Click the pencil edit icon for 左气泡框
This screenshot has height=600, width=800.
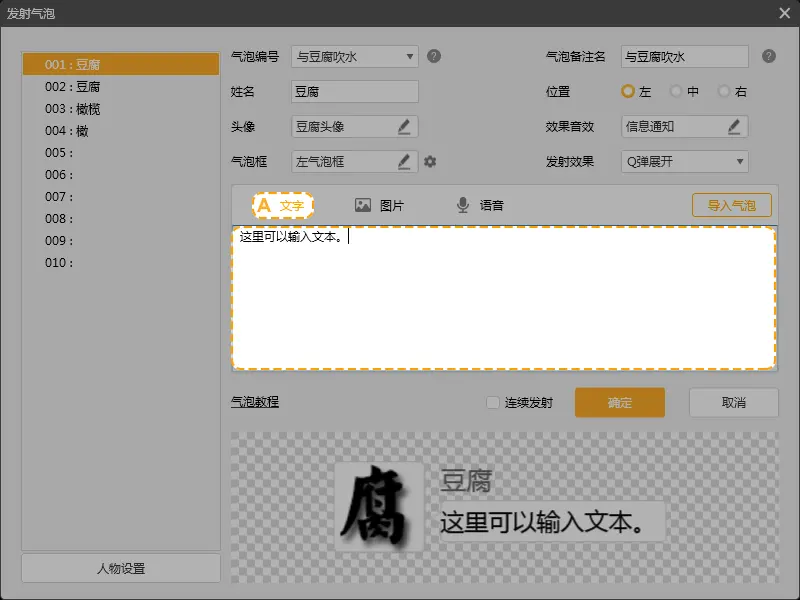tap(404, 161)
